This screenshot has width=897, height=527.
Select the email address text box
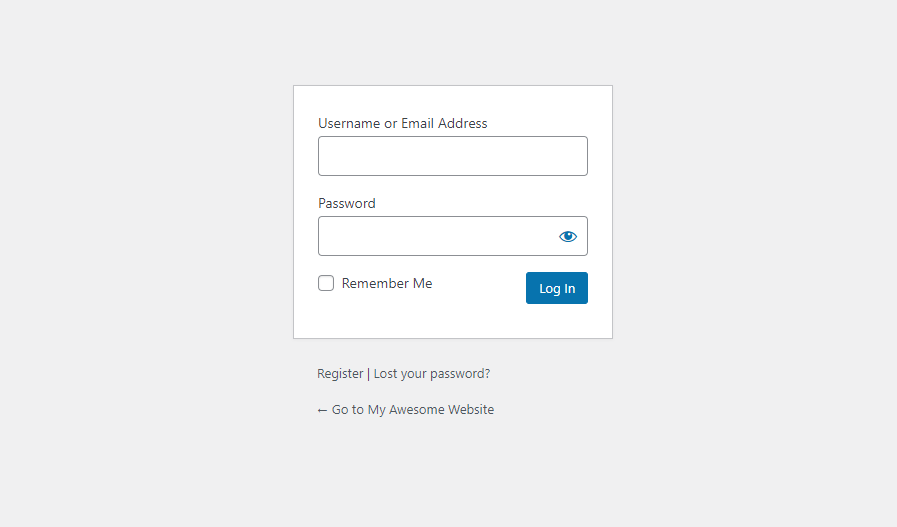point(452,156)
